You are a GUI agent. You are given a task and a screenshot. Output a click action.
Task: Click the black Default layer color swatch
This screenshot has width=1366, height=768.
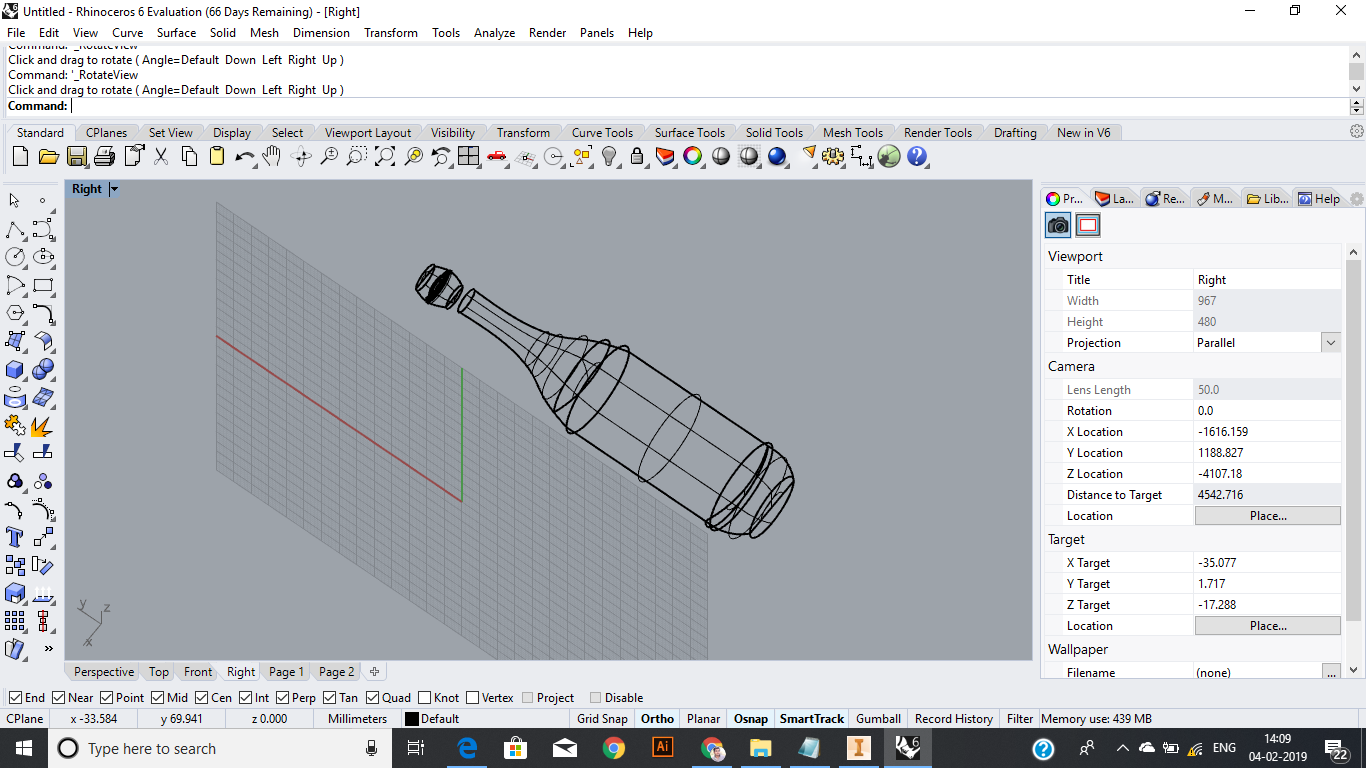coord(411,719)
